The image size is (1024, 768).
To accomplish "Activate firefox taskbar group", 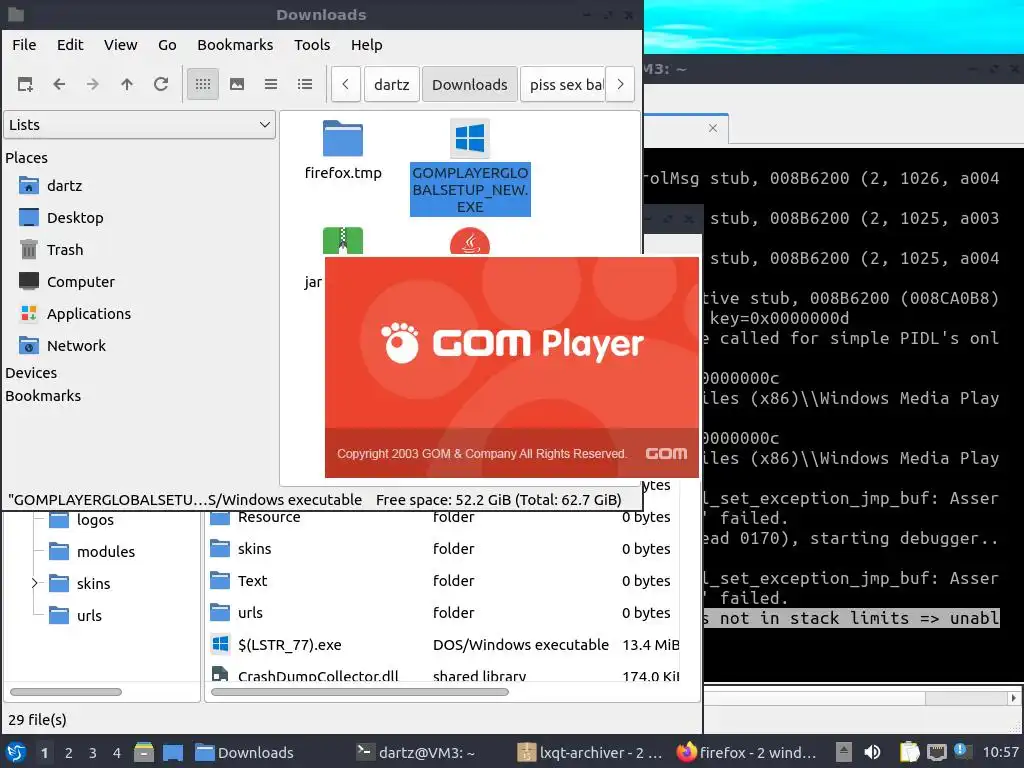I will (x=748, y=753).
